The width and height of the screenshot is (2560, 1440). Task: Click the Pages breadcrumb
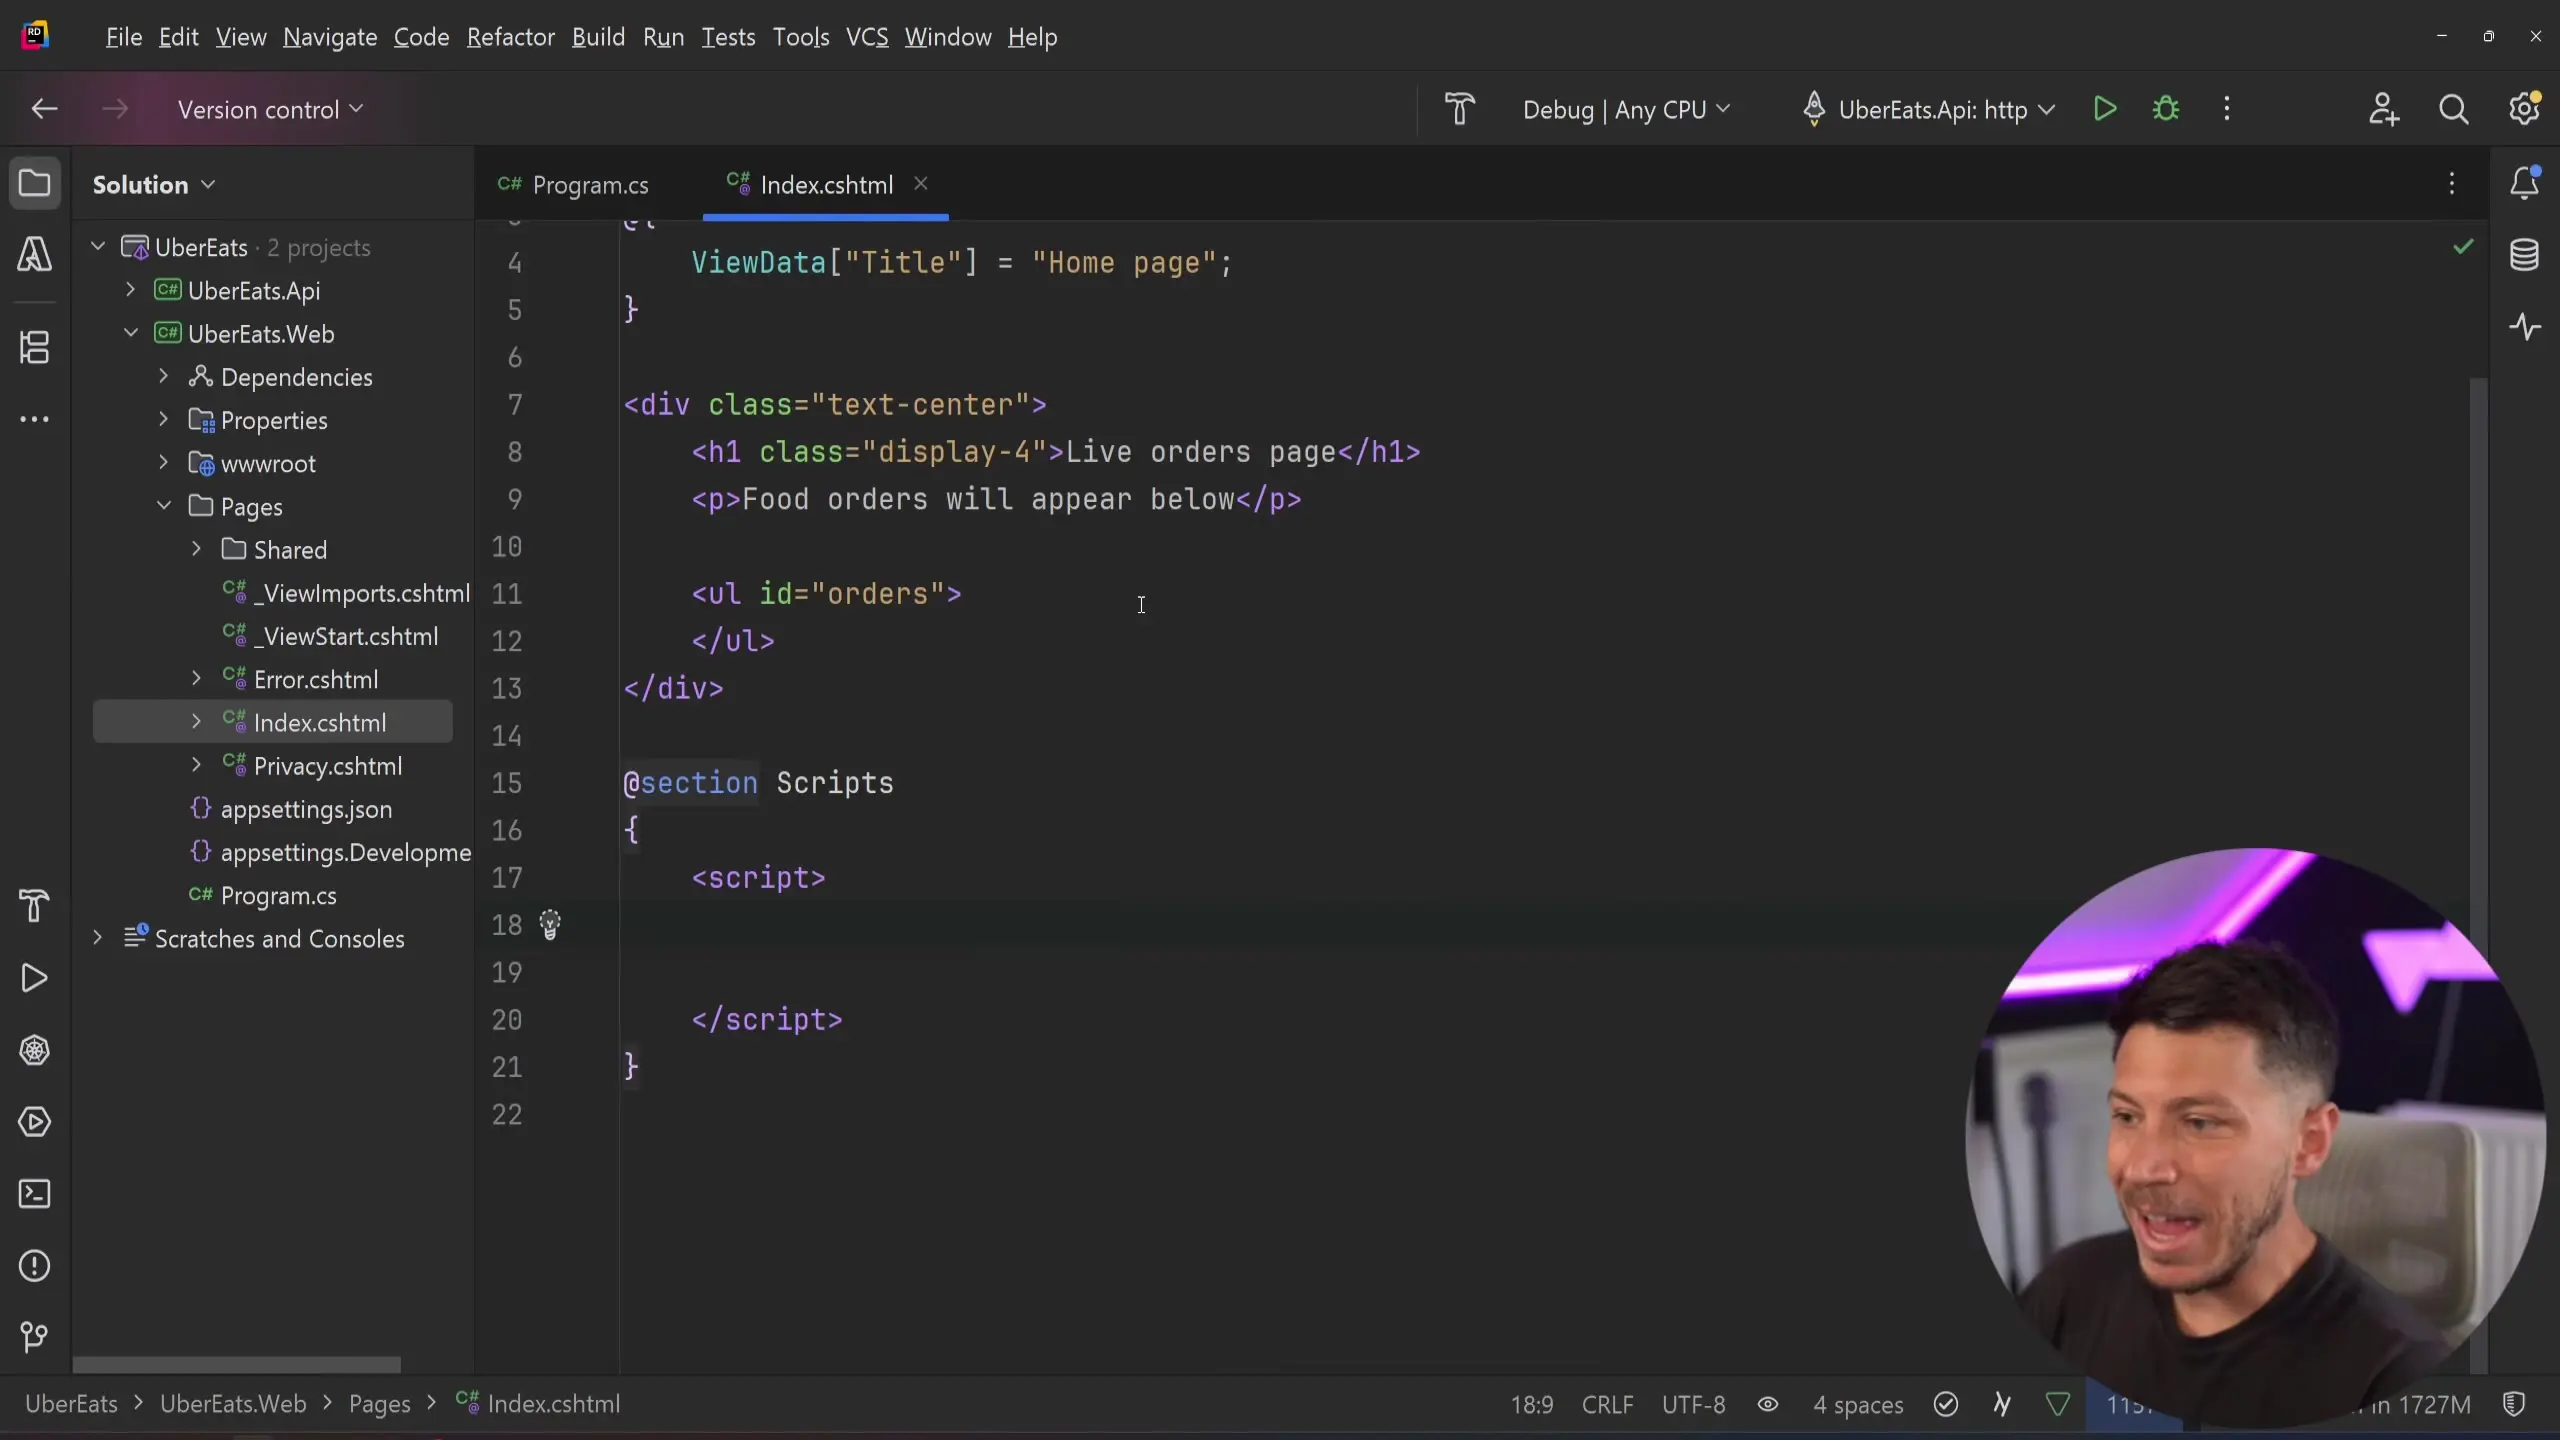pyautogui.click(x=379, y=1404)
